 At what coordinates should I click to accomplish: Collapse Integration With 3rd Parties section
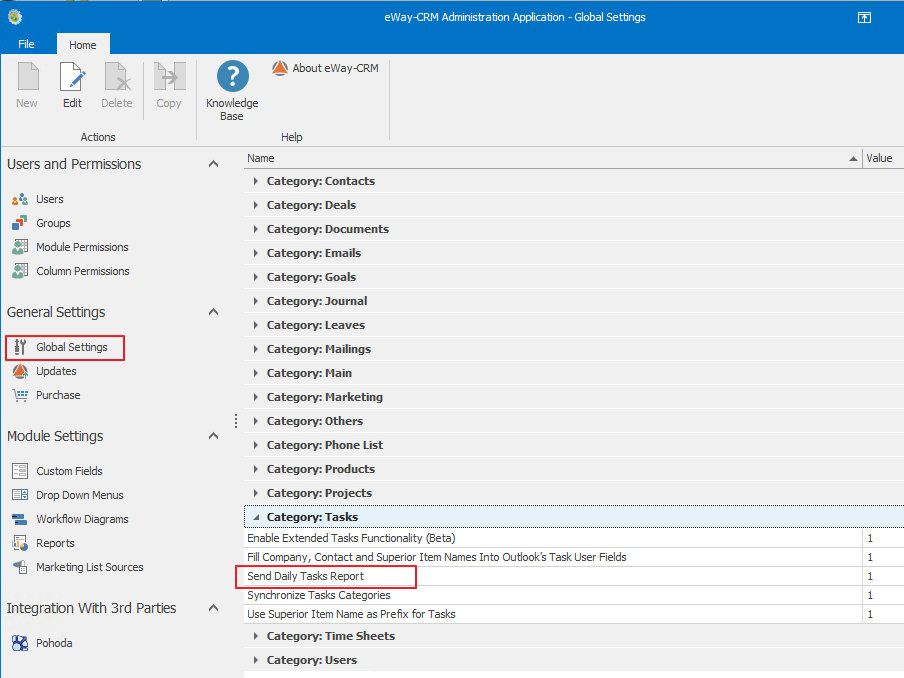(213, 608)
